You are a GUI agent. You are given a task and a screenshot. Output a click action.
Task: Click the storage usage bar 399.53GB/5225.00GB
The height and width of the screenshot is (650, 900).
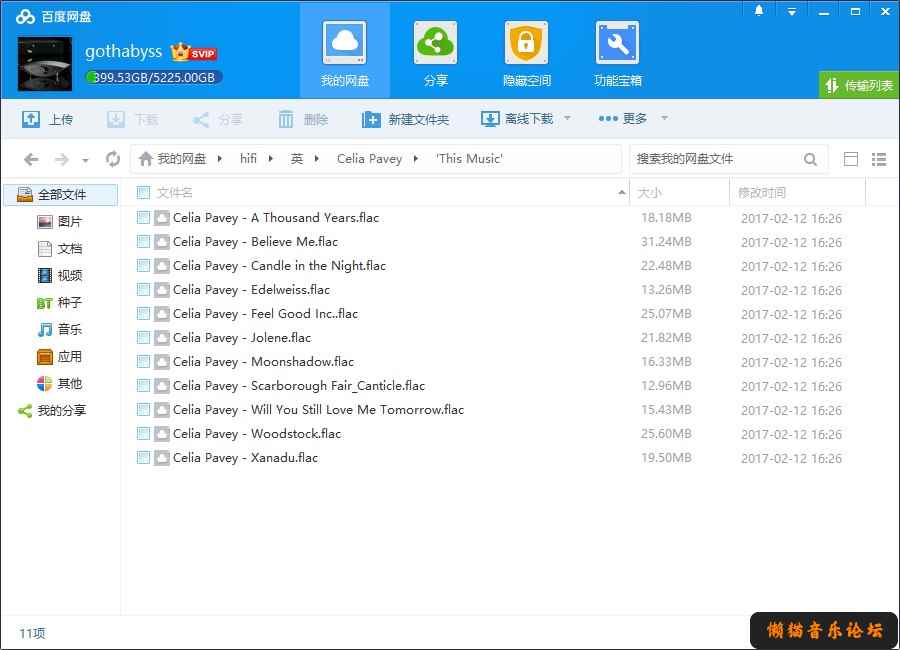pos(153,78)
